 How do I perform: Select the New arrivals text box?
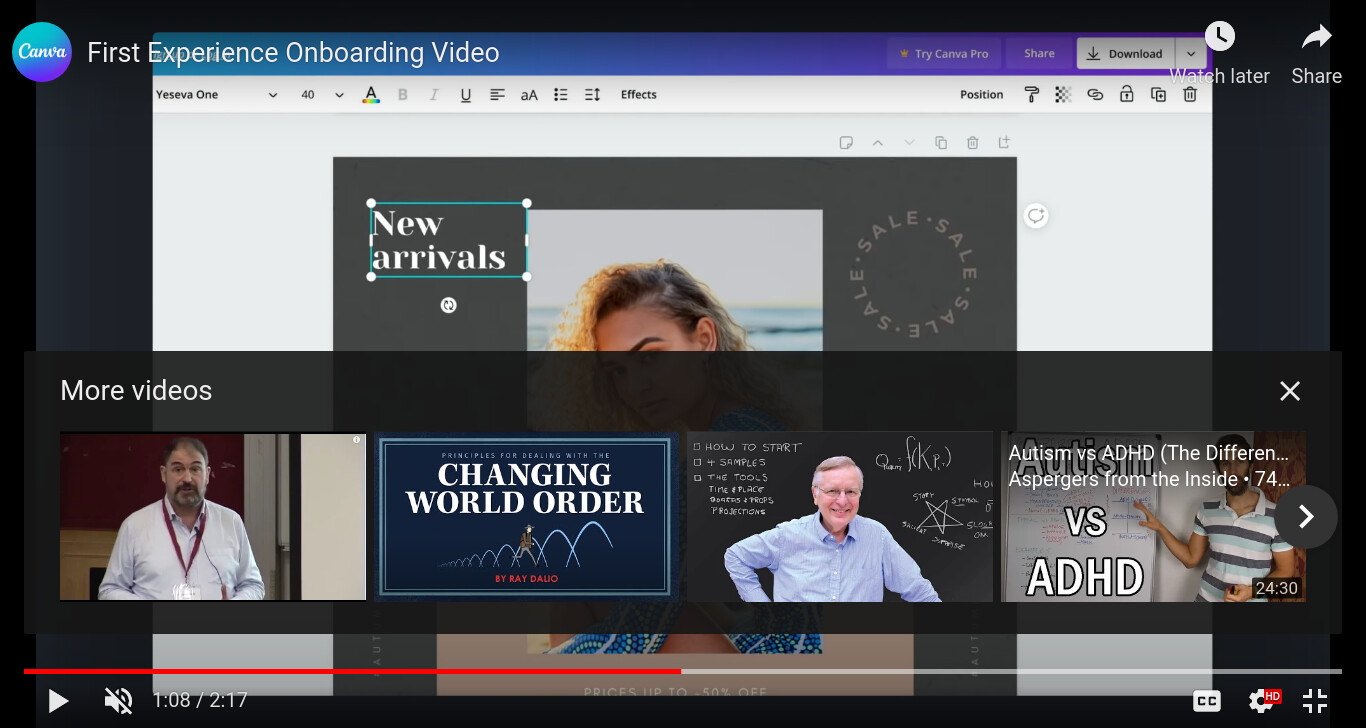[449, 240]
